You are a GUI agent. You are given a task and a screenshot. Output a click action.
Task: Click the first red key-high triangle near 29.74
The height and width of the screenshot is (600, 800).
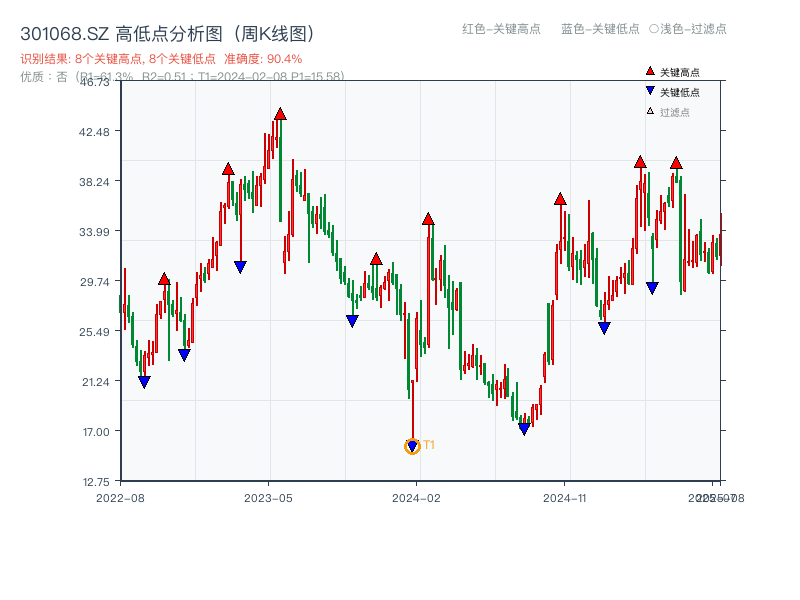[x=164, y=279]
